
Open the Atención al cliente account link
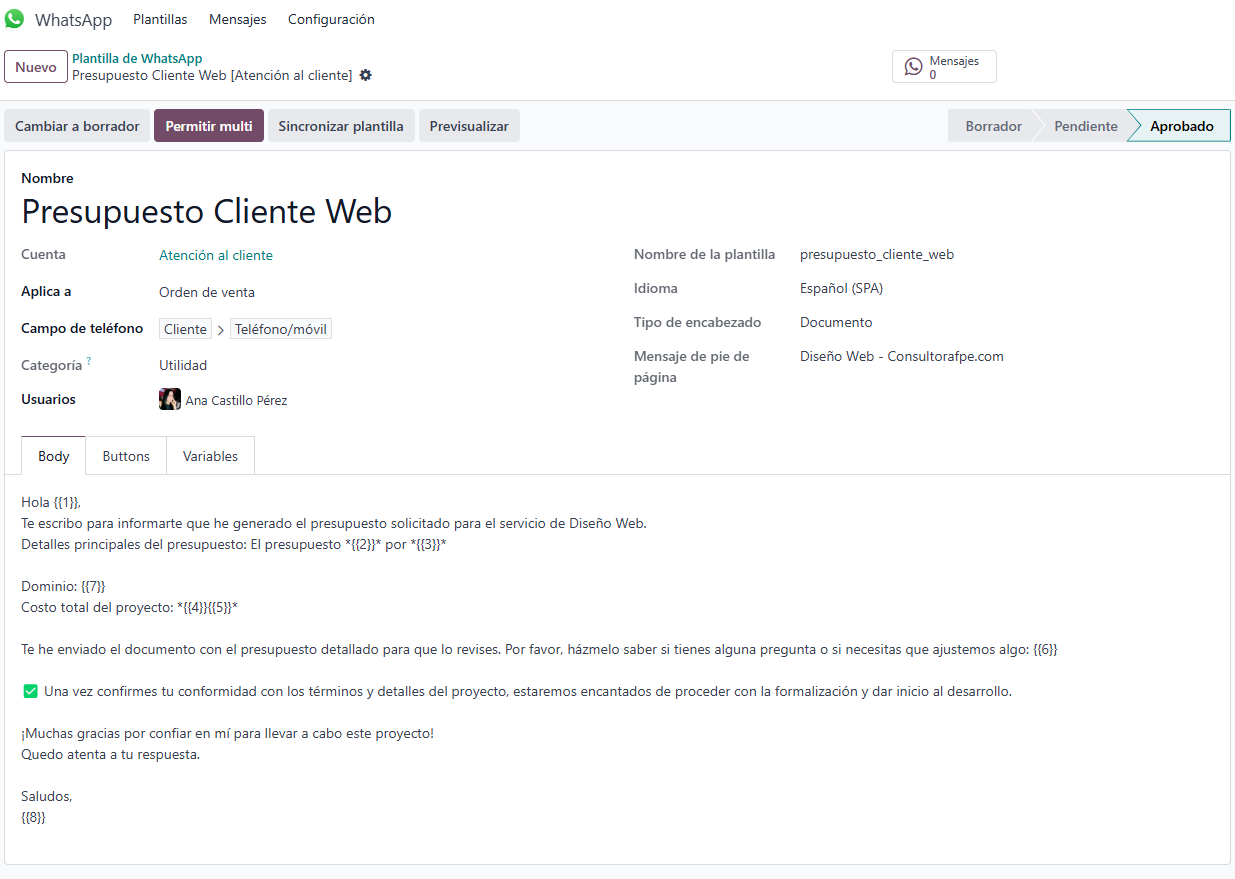pos(216,255)
